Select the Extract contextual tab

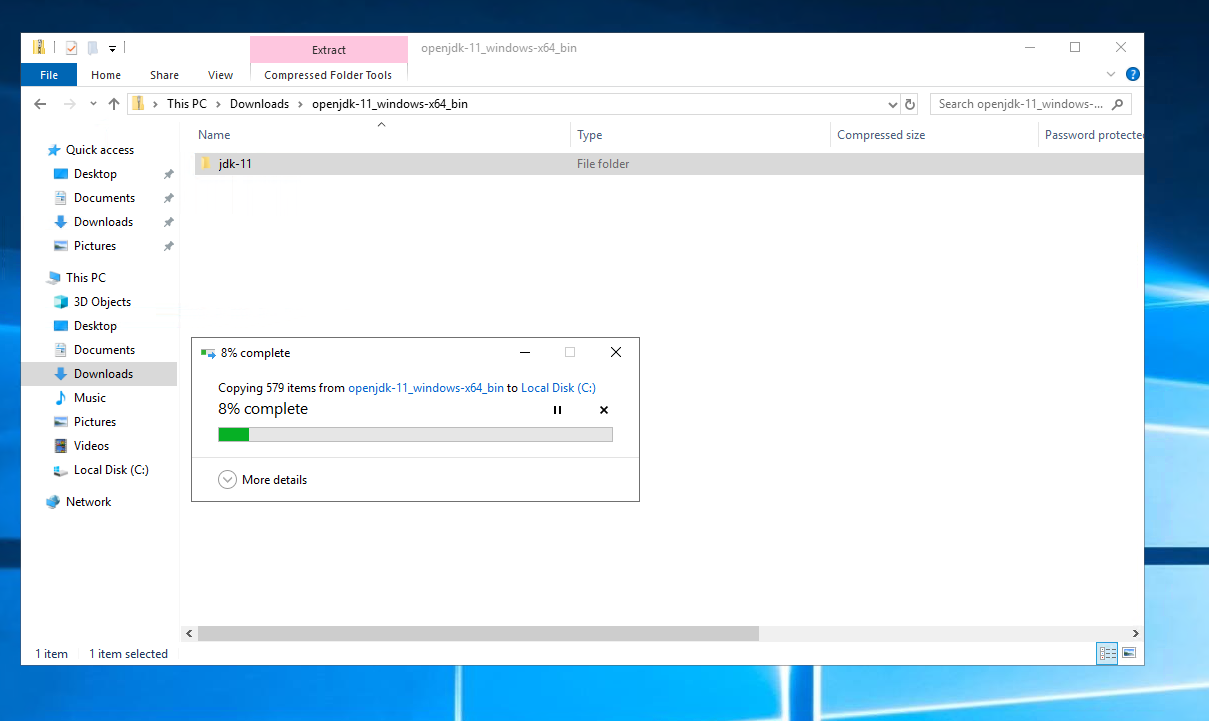[329, 50]
